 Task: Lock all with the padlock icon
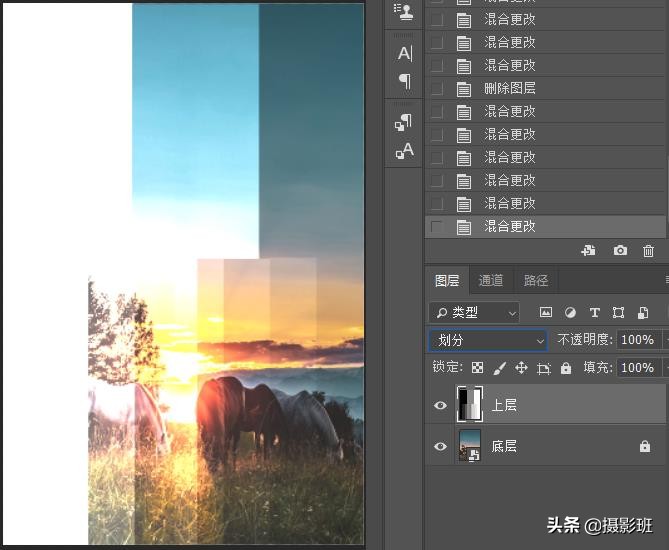point(566,367)
